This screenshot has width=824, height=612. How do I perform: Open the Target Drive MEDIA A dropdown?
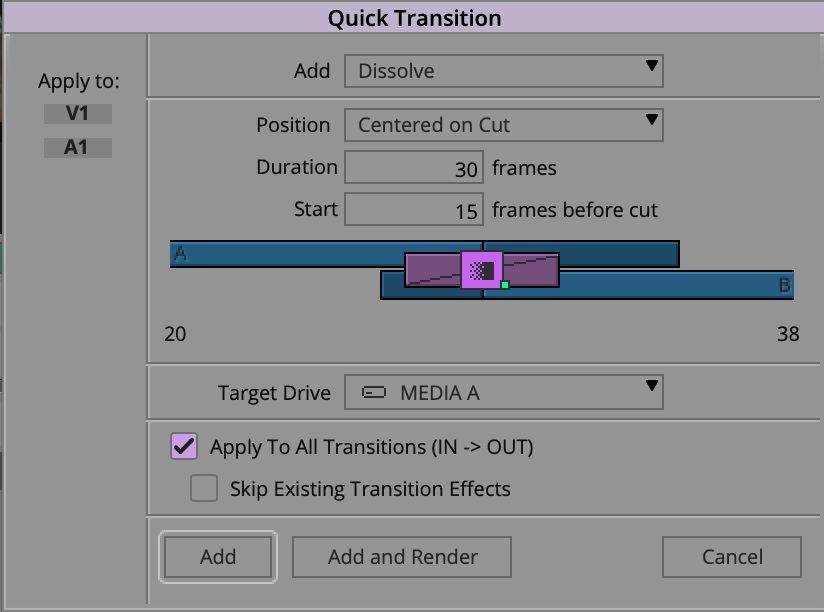click(x=503, y=392)
